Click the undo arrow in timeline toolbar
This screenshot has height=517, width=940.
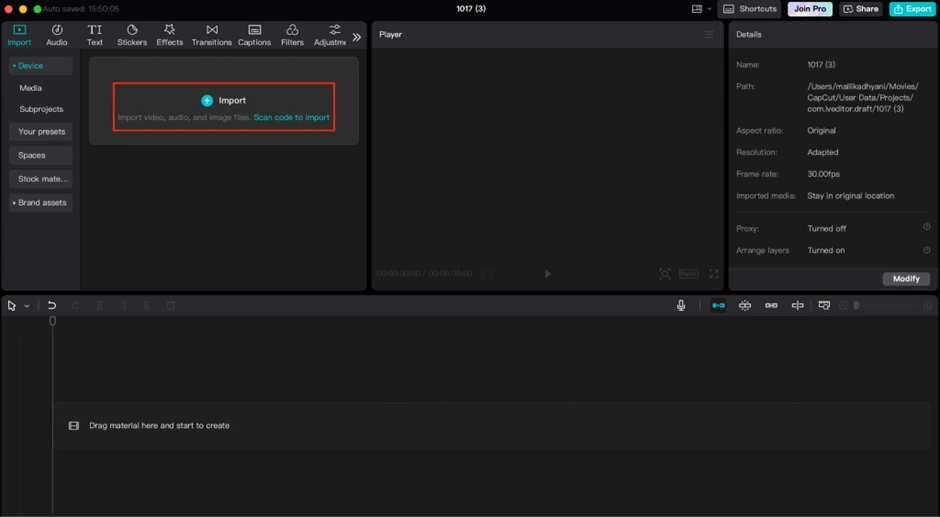click(52, 305)
